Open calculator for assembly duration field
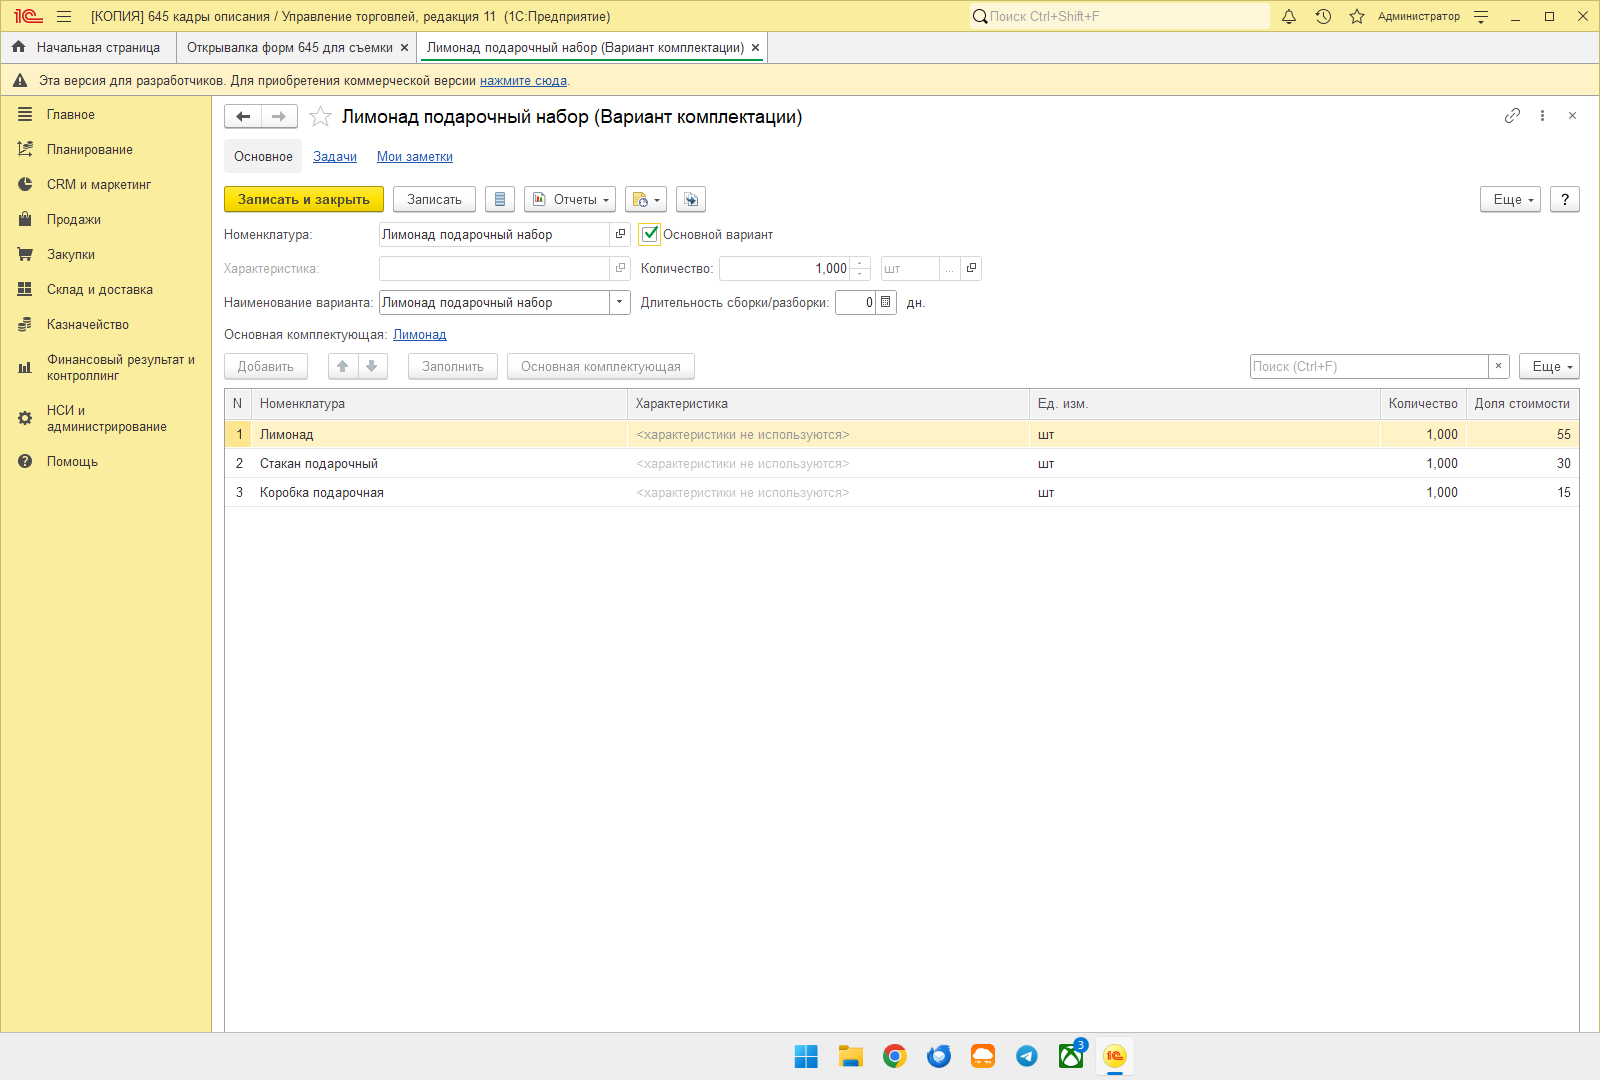 (x=886, y=302)
